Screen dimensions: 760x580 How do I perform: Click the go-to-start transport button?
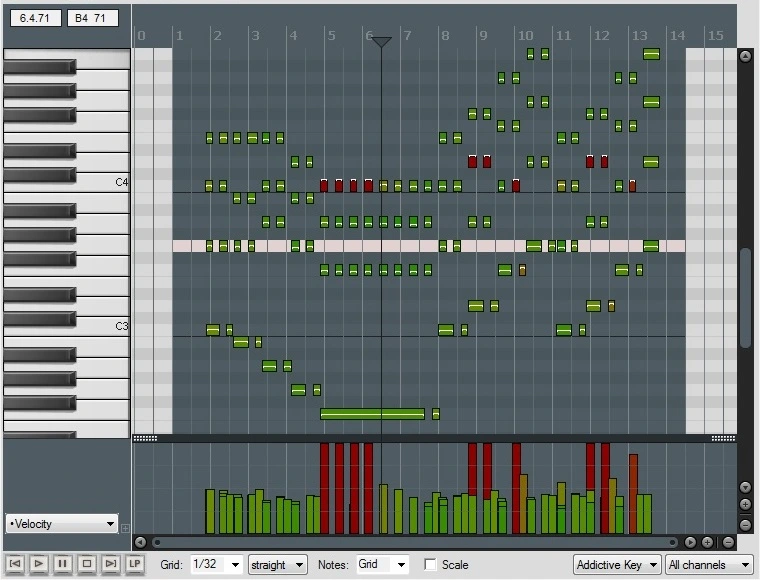15,564
